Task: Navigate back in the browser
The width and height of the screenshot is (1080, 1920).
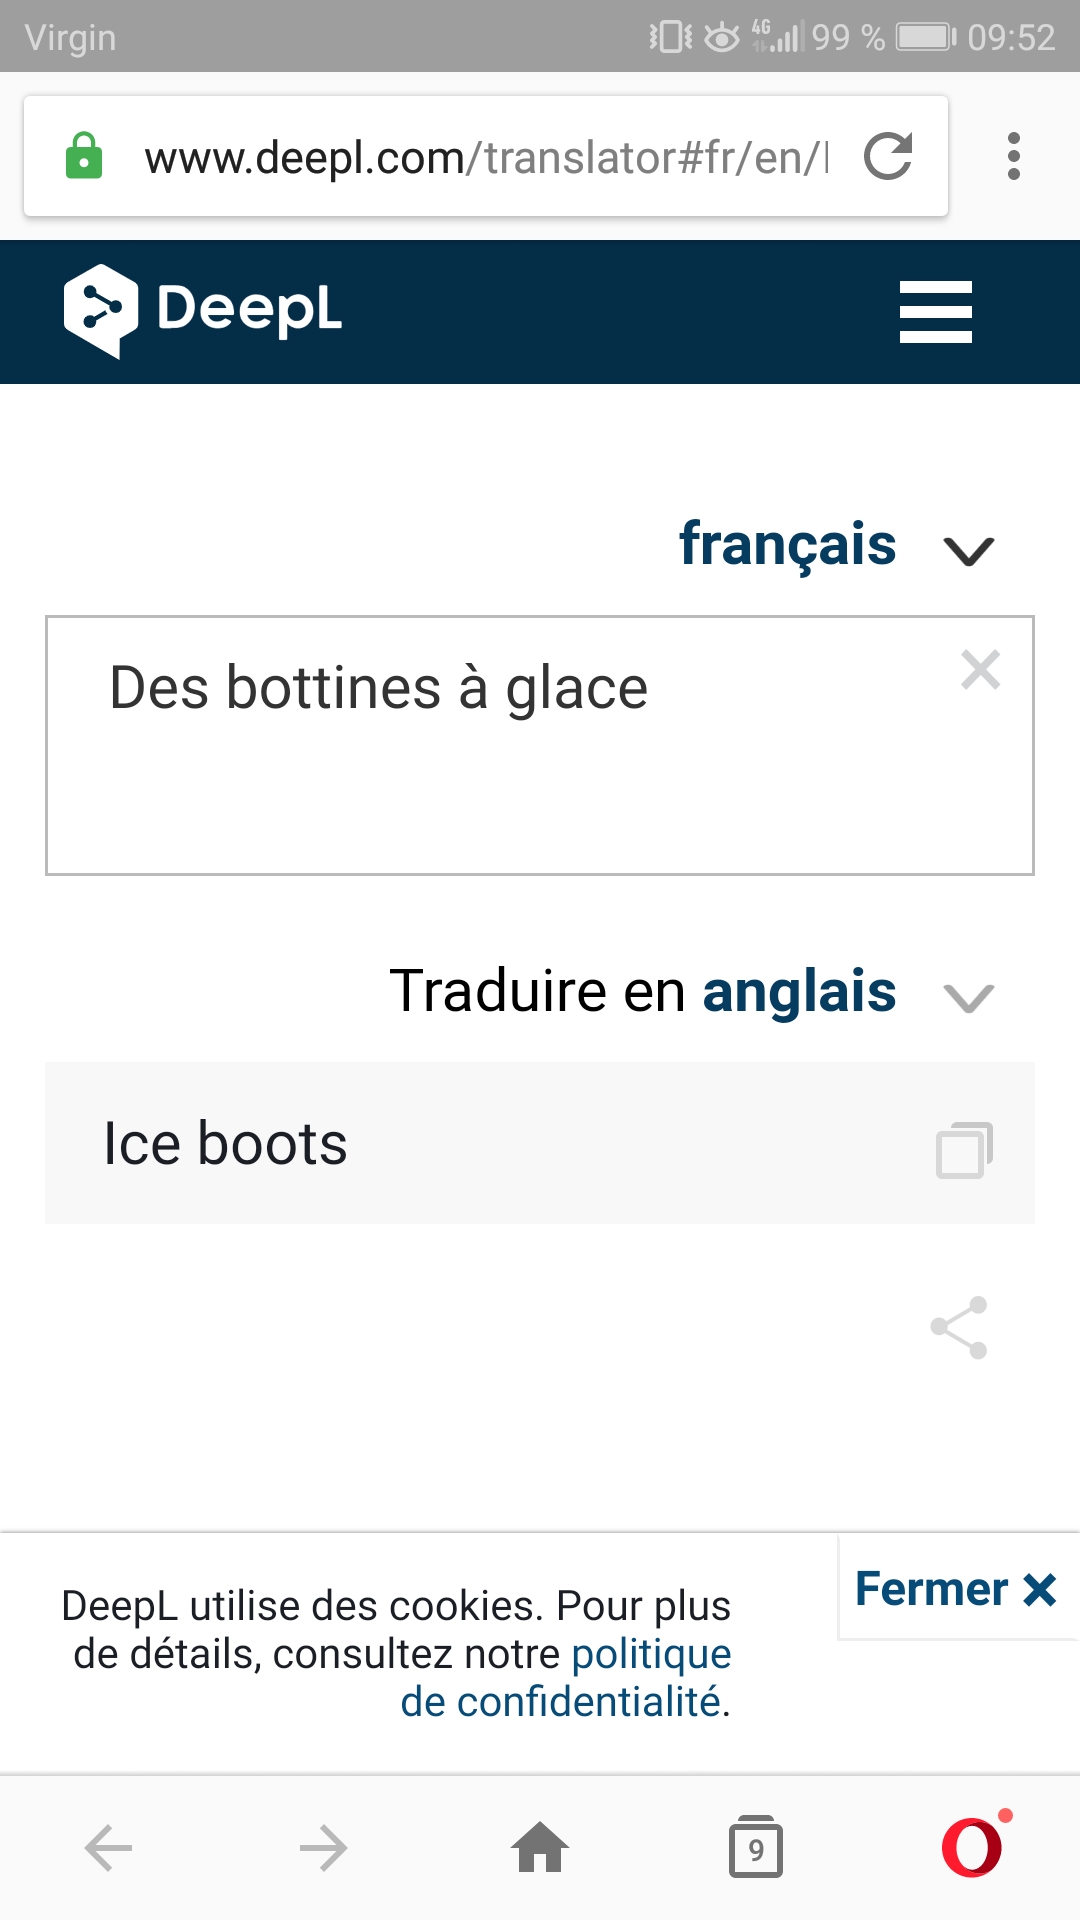Action: [109, 1847]
